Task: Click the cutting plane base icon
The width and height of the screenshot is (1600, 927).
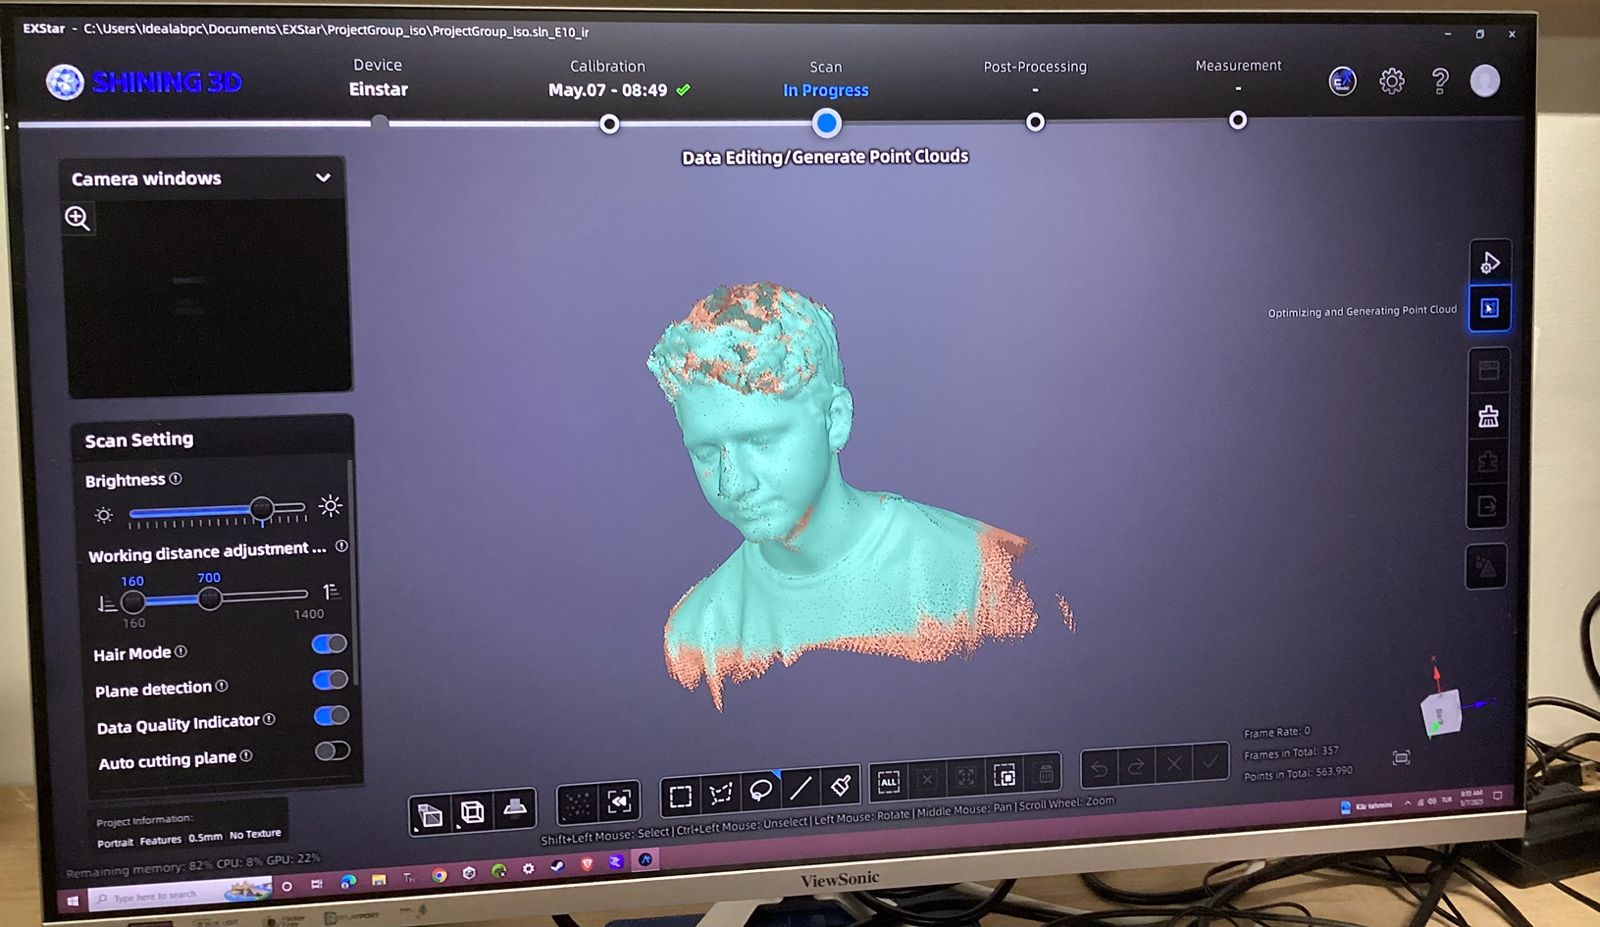Action: point(515,808)
